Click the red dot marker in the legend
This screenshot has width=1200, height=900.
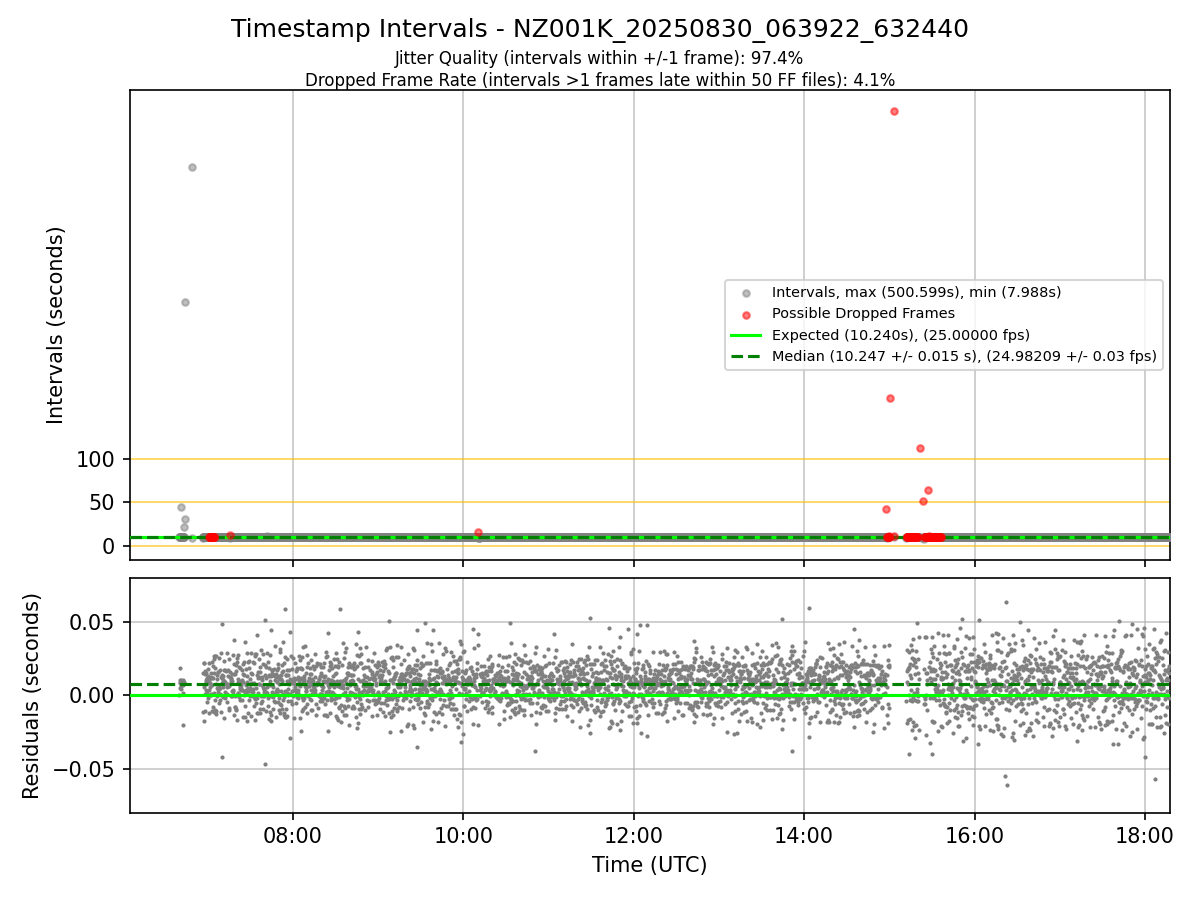[x=746, y=314]
